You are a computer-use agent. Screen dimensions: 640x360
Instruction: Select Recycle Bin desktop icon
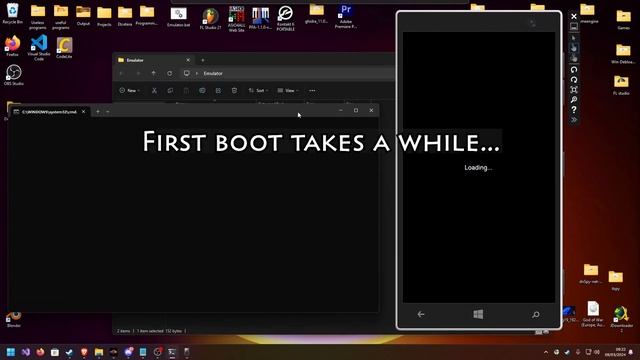click(x=12, y=13)
